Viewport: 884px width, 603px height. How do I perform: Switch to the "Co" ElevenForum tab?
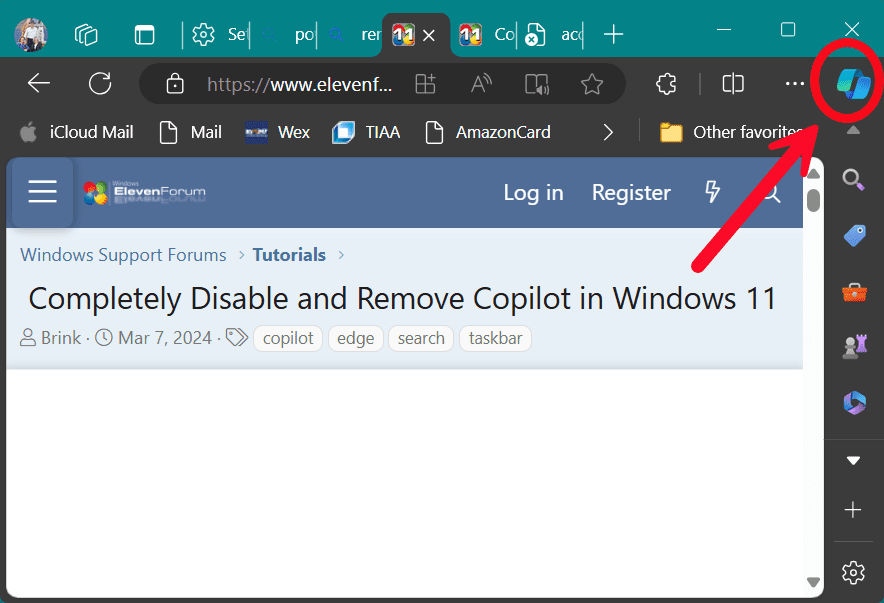[487, 34]
